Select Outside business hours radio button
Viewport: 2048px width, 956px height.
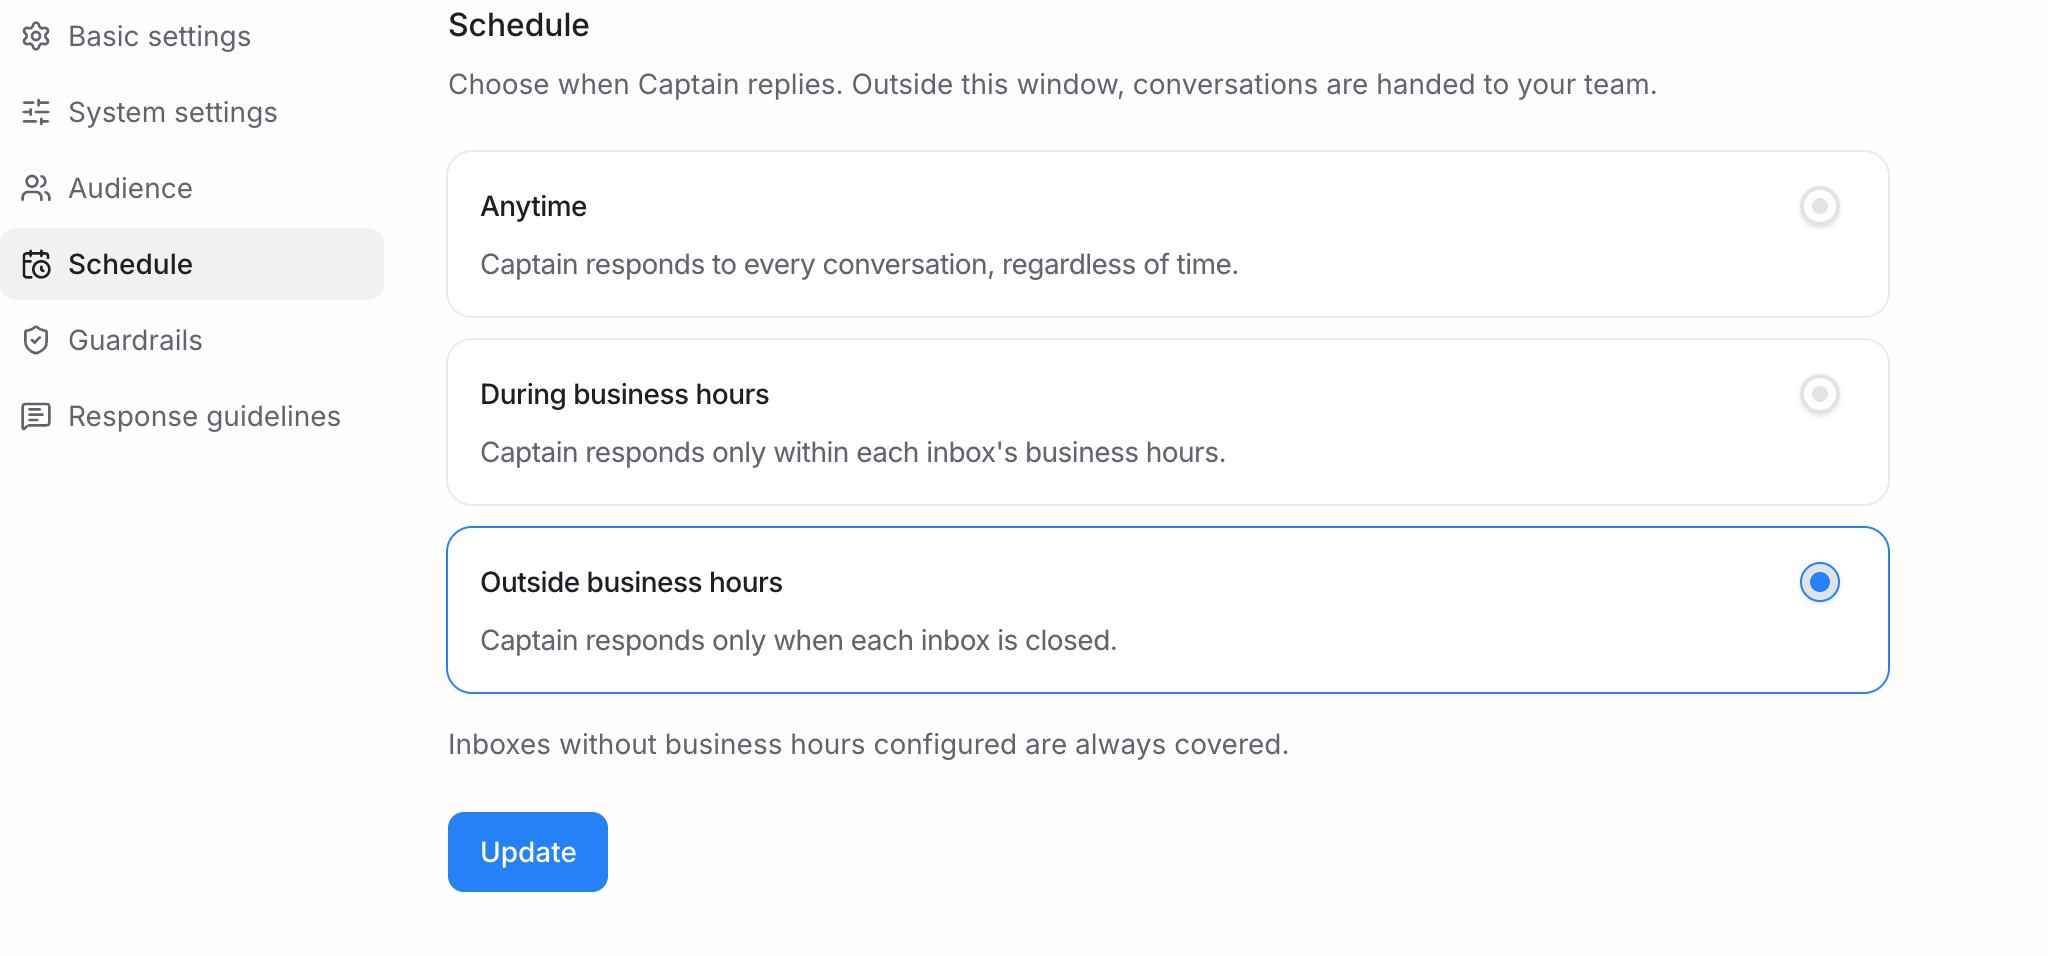click(1820, 582)
